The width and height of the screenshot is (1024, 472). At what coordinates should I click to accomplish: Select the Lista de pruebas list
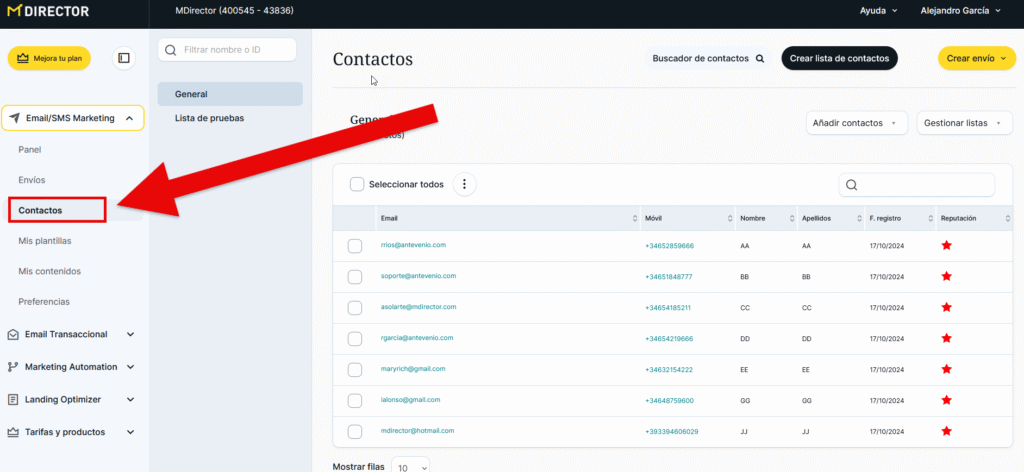(209, 118)
